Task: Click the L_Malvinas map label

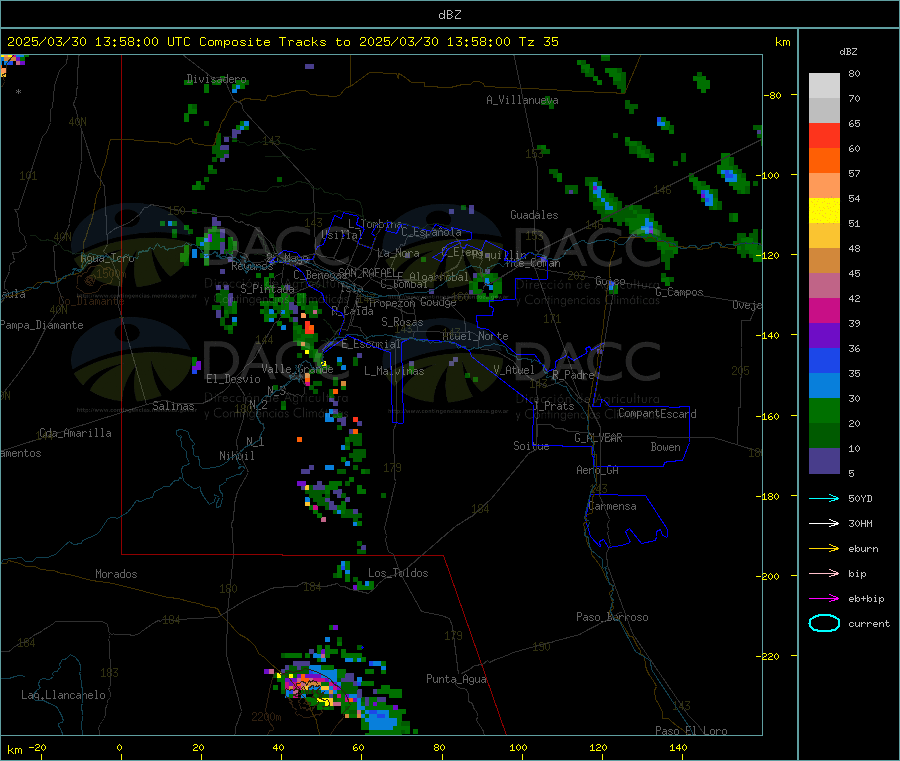Action: (x=394, y=371)
